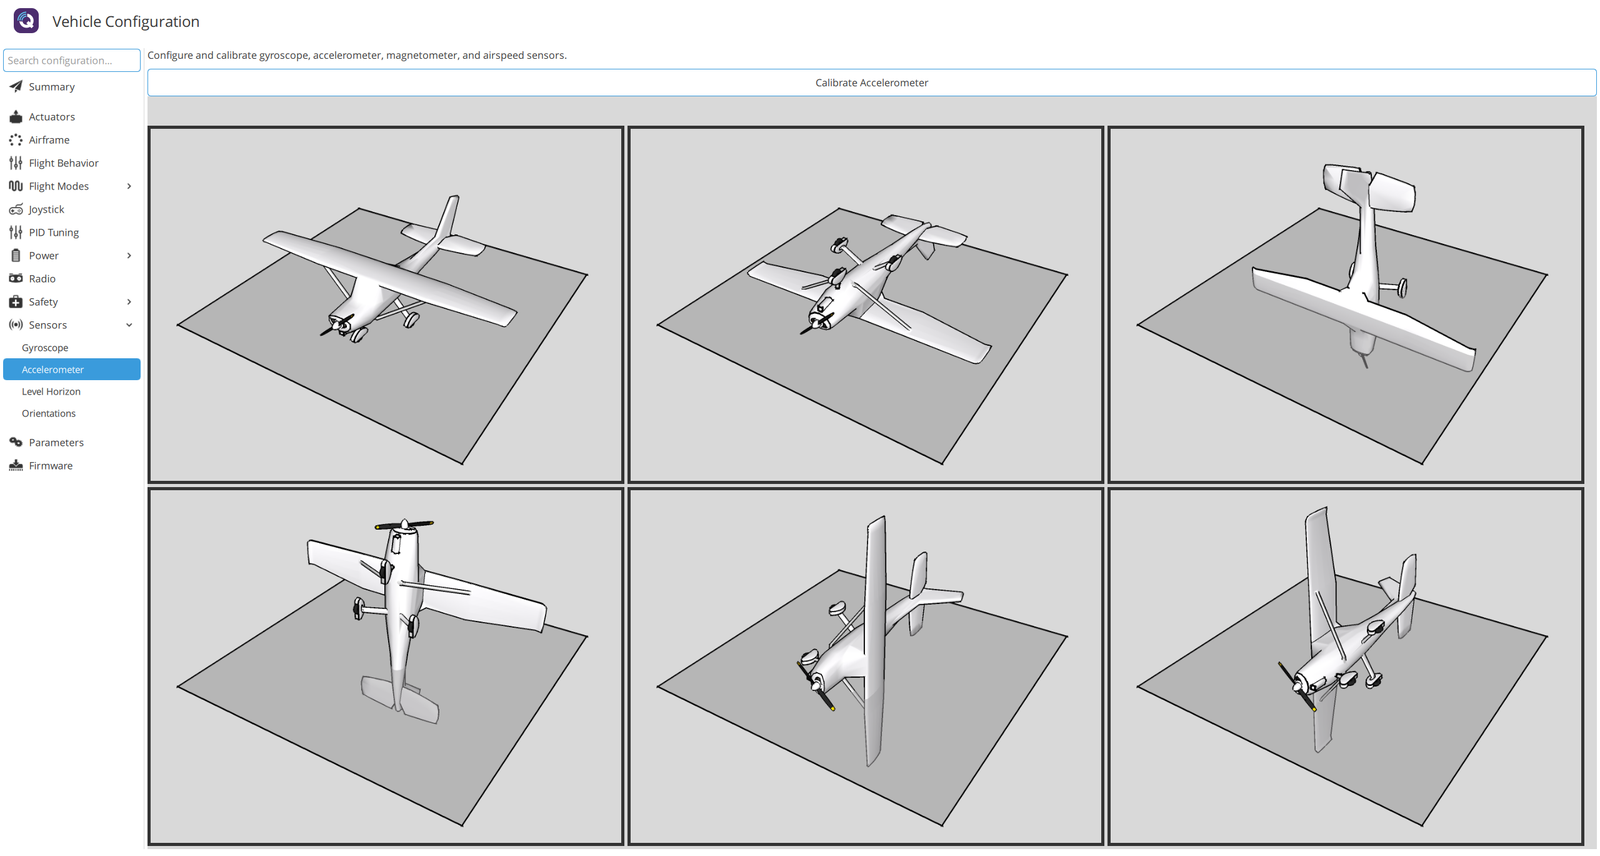Image resolution: width=1600 pixels, height=856 pixels.
Task: Select the nose-up airplane orientation image
Action: tap(386, 667)
